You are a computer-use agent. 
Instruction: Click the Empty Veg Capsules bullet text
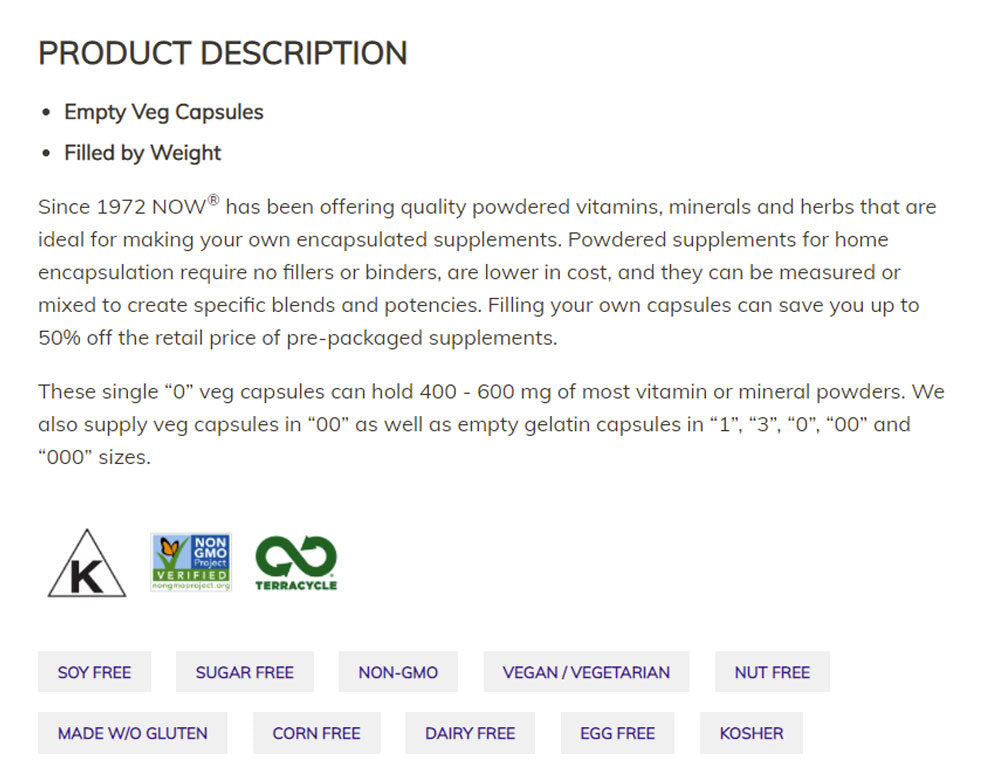(164, 112)
